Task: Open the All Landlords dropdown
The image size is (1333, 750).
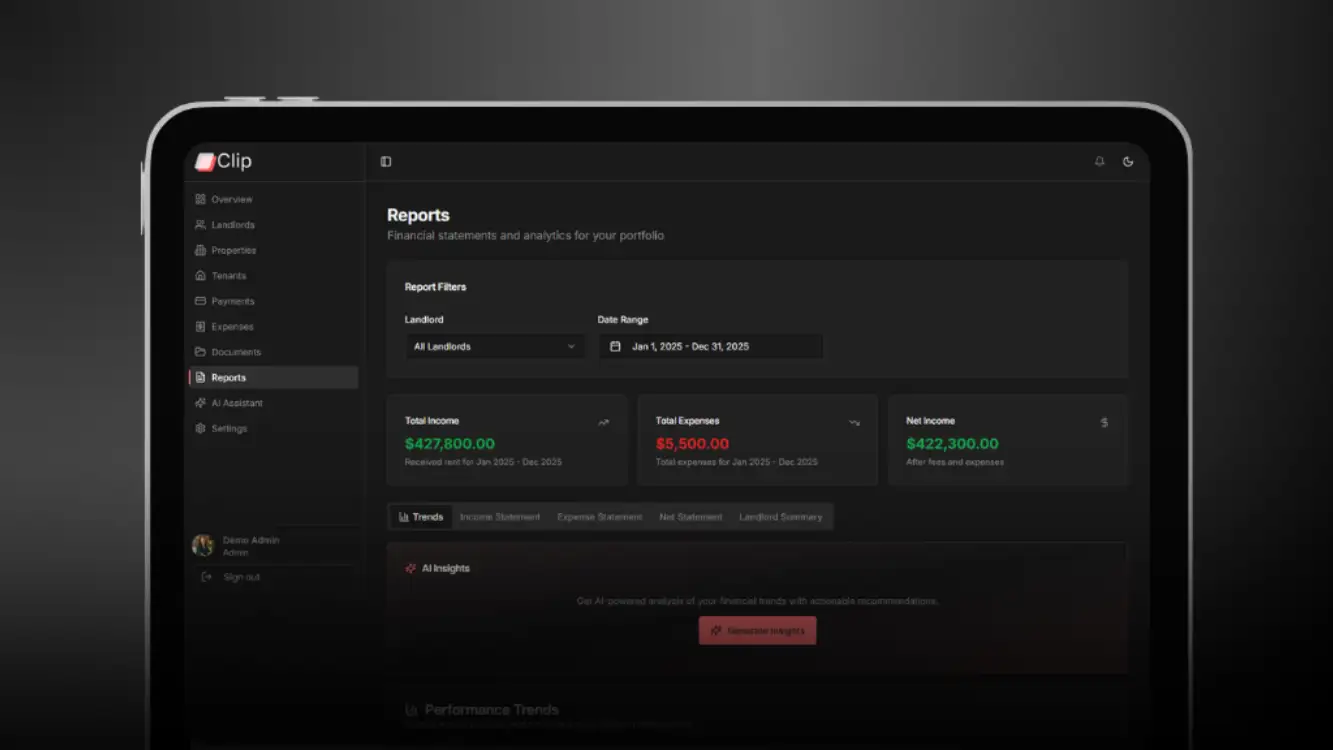Action: pyautogui.click(x=494, y=346)
